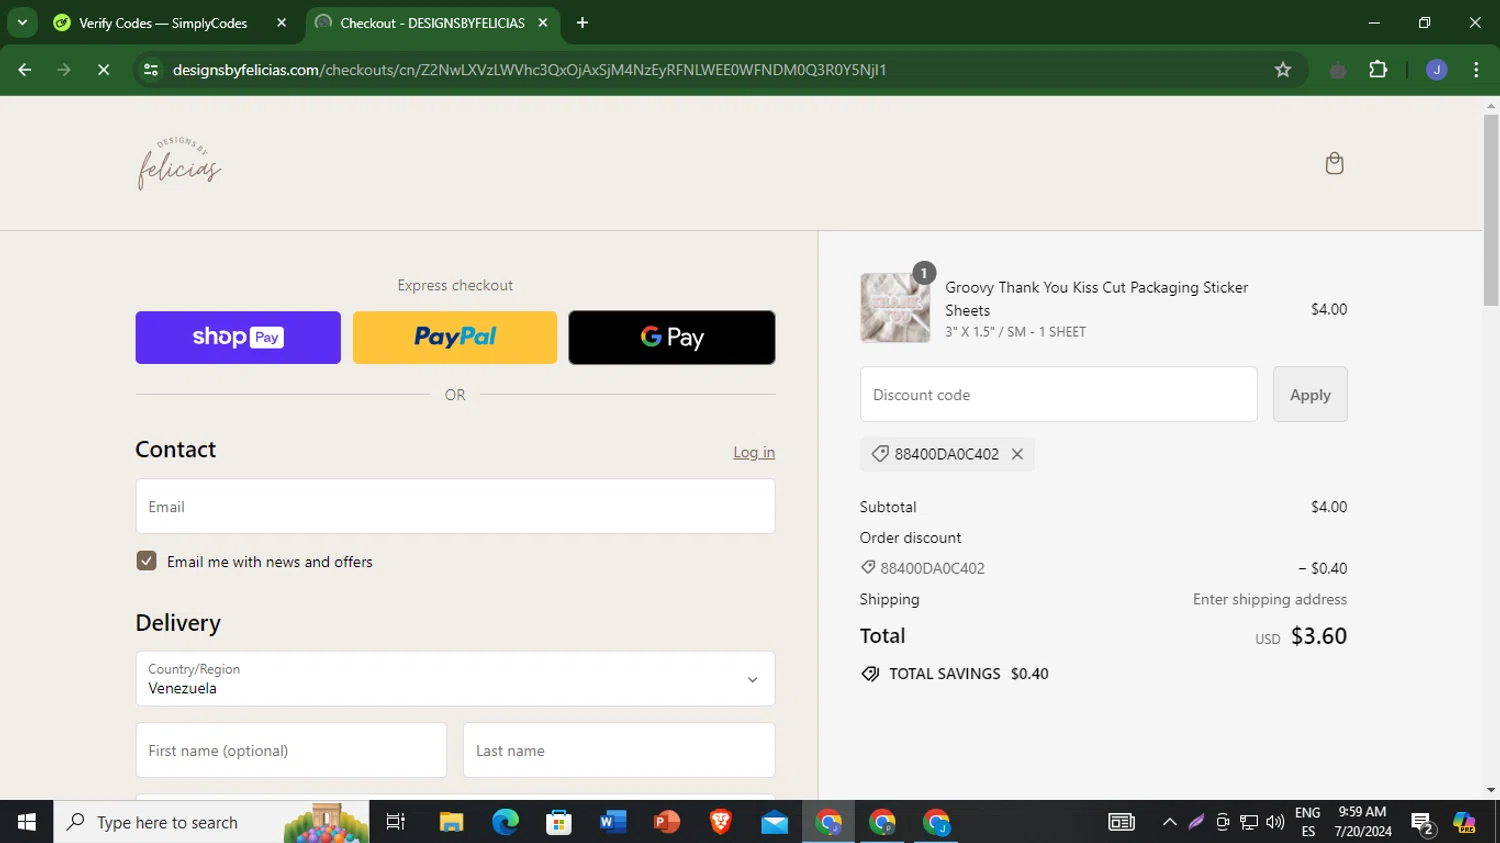The height and width of the screenshot is (843, 1500).
Task: Click the Groovy Thank You sticker thumbnail
Action: coord(895,308)
